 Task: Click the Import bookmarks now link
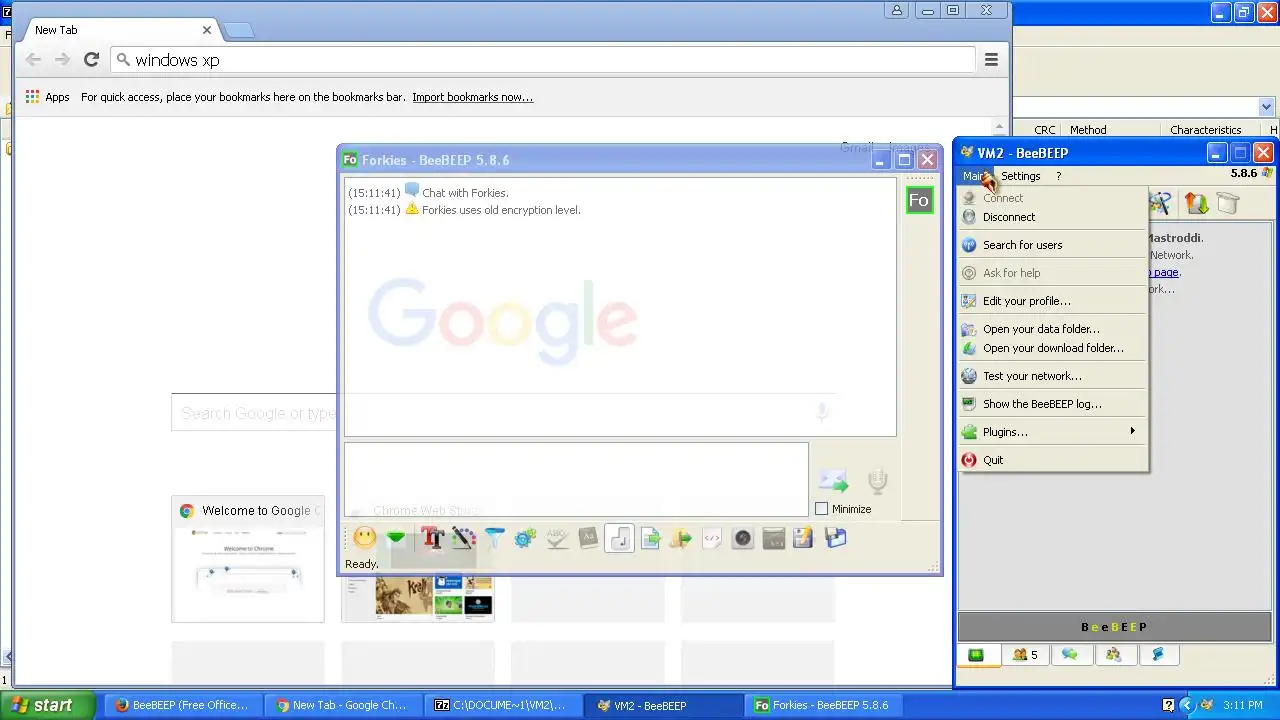(x=472, y=97)
